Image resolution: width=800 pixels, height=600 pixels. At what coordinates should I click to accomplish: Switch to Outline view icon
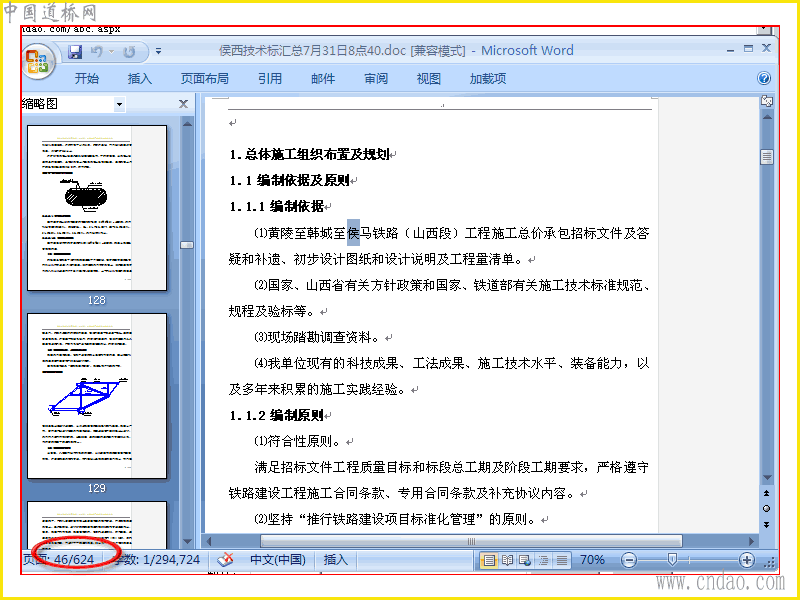click(x=543, y=560)
